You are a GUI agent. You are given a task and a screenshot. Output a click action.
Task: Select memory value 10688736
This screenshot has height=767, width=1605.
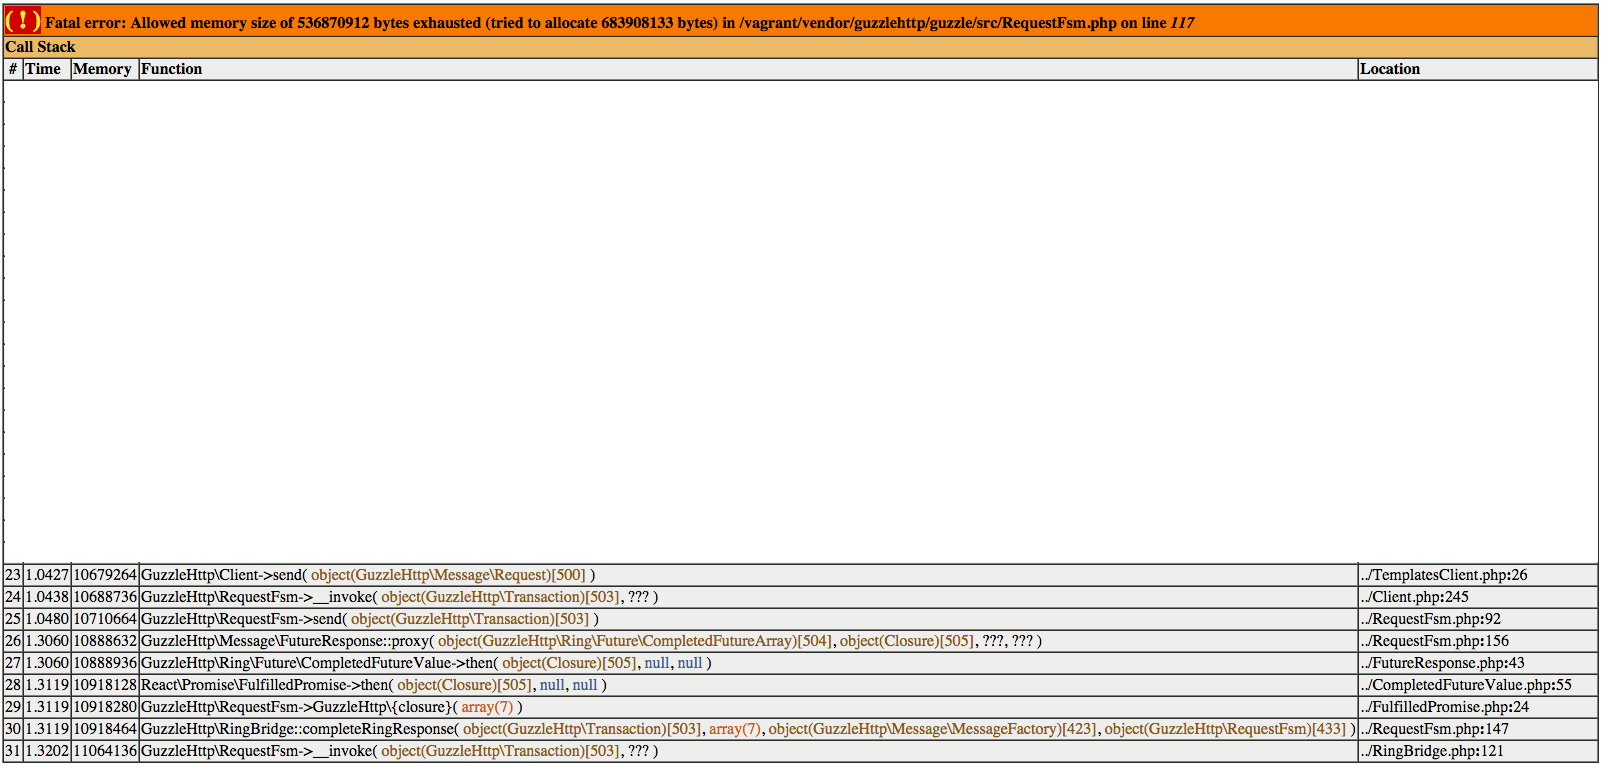point(105,597)
